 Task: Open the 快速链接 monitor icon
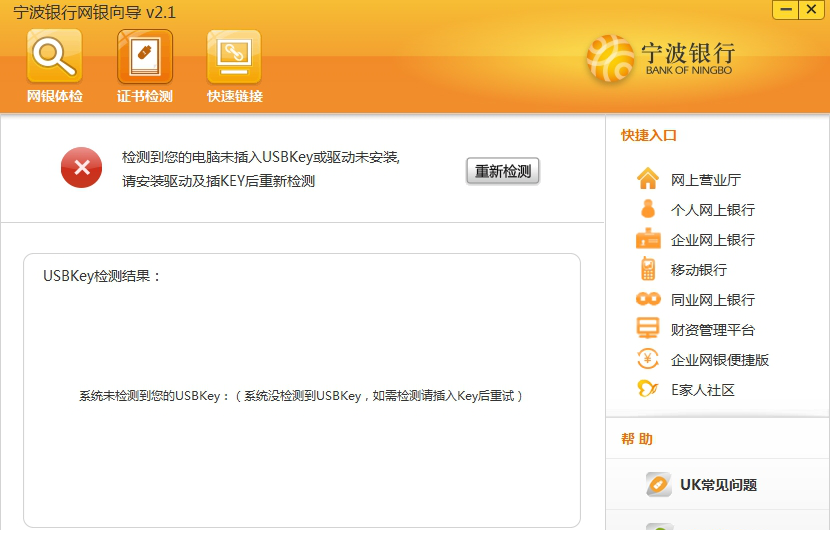click(234, 56)
